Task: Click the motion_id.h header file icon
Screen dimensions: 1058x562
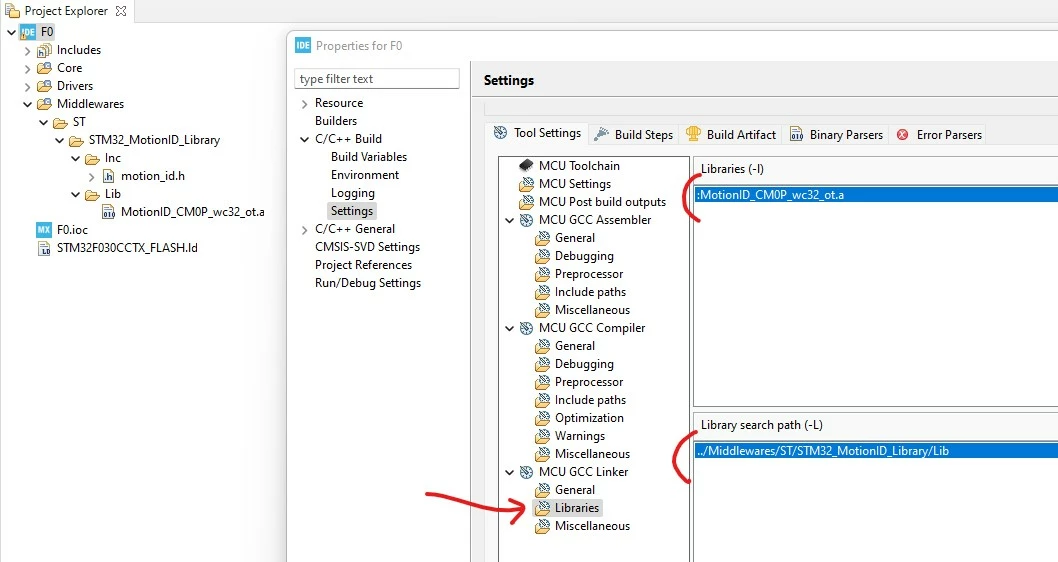Action: tap(108, 175)
